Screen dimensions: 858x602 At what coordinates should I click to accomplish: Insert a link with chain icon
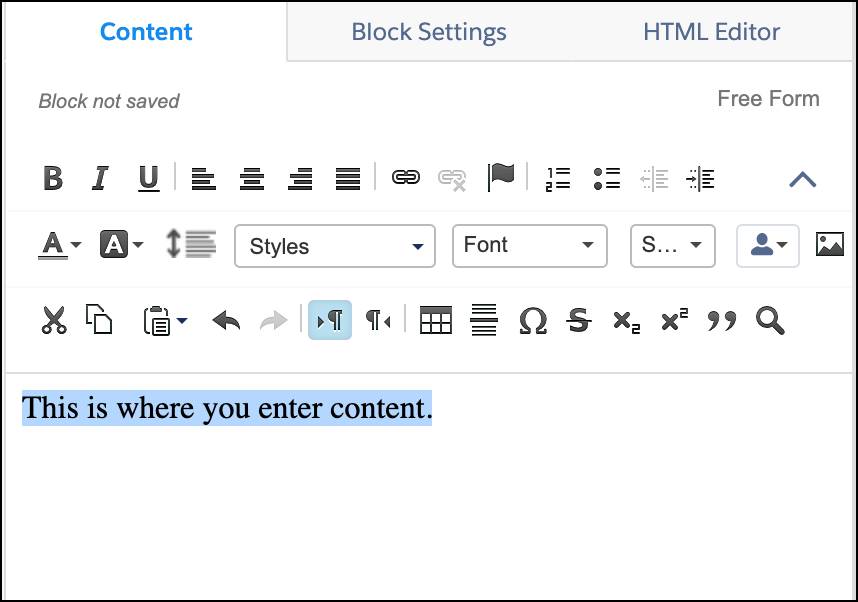[405, 177]
